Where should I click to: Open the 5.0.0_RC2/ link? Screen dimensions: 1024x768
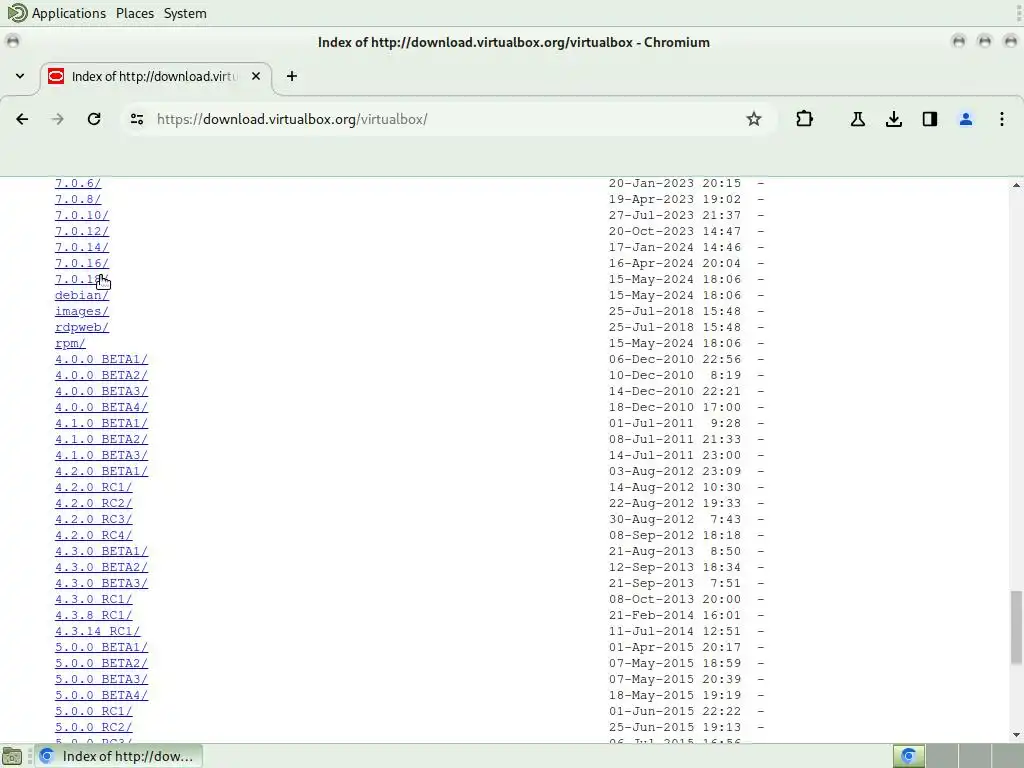tap(93, 727)
